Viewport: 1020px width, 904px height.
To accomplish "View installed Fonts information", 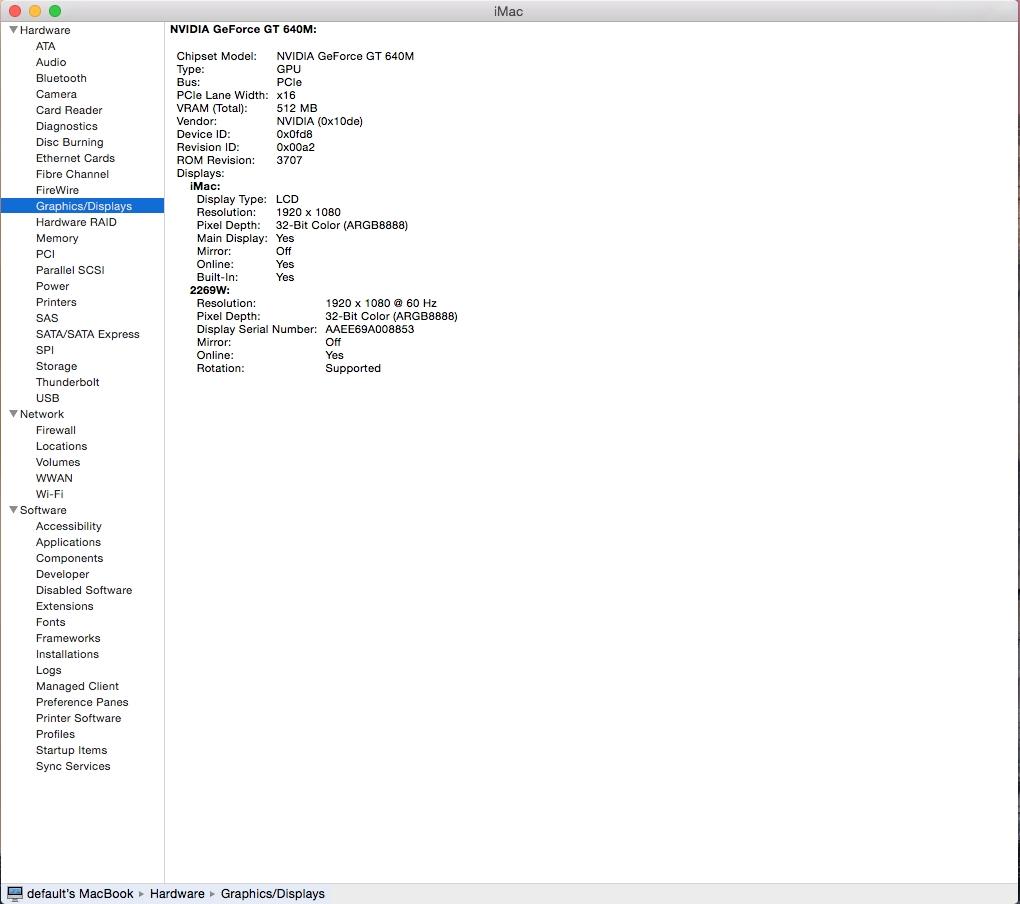I will point(50,622).
